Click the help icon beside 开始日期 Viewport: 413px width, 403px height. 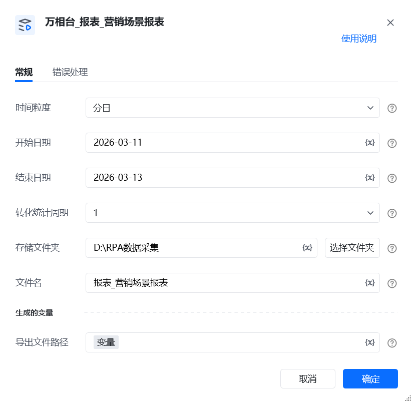[392, 143]
